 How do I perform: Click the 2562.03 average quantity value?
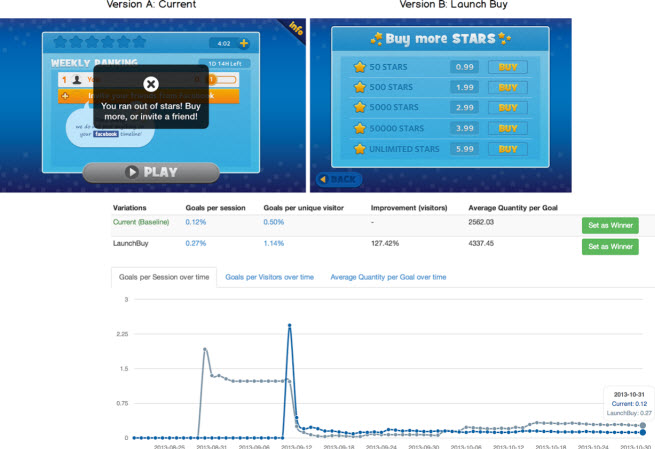481,222
